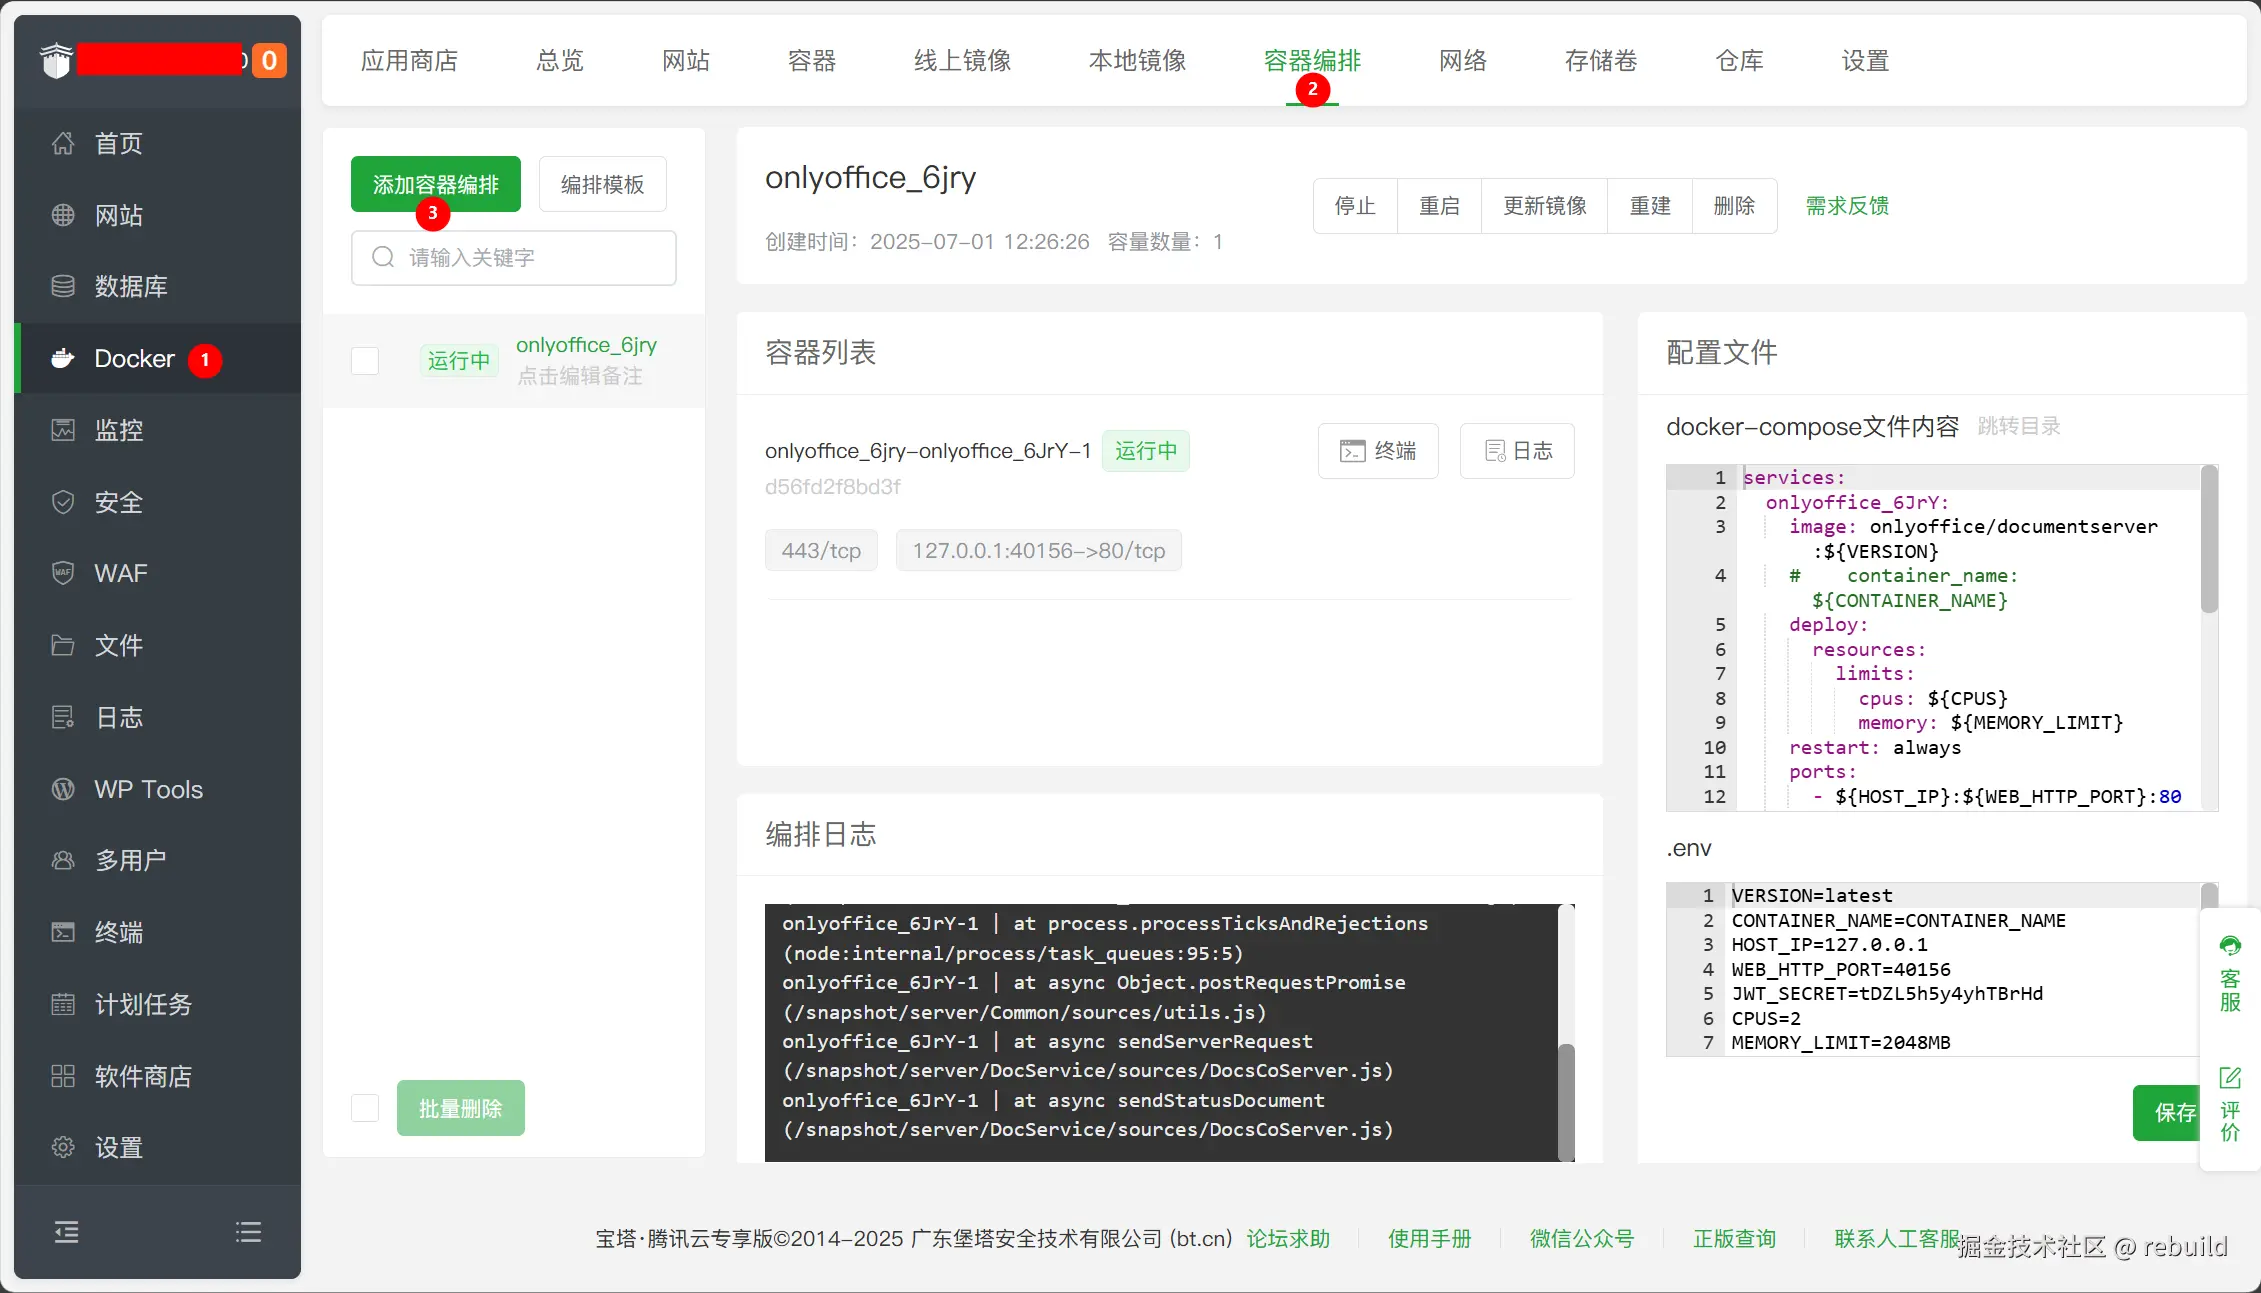Click the 跳转目录 link
Screen dimensions: 2261x1293
tap(2019, 427)
